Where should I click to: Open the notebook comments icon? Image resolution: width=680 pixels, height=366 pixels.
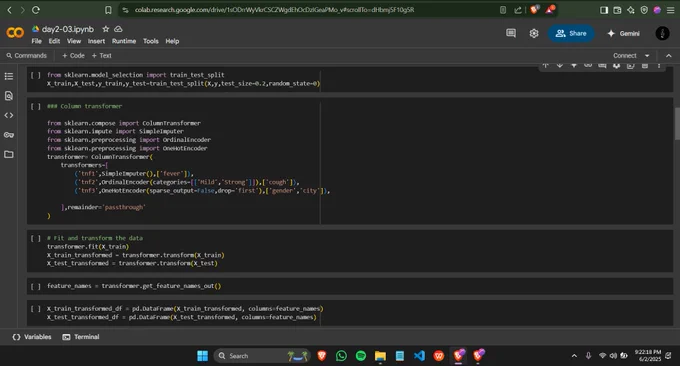(511, 33)
